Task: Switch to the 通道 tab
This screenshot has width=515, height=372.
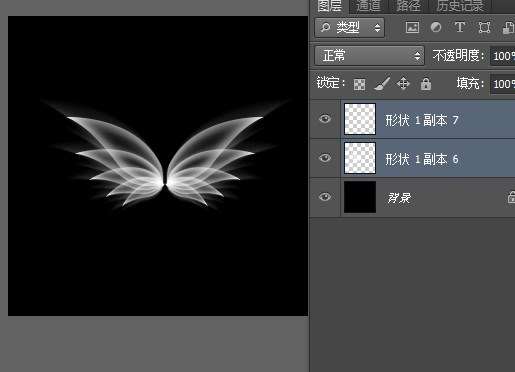Action: pos(368,6)
